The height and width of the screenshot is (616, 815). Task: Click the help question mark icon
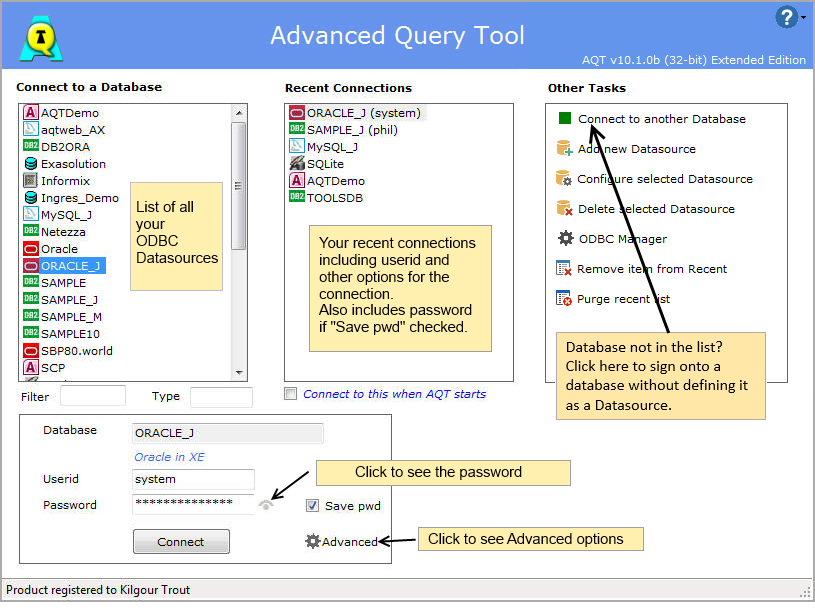point(786,17)
